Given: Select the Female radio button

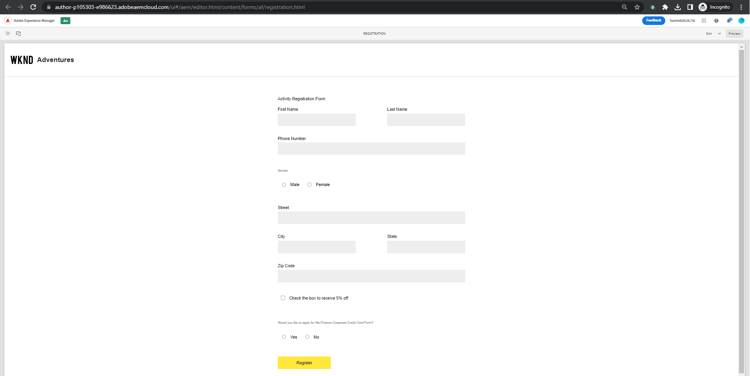Looking at the screenshot, I should [309, 185].
